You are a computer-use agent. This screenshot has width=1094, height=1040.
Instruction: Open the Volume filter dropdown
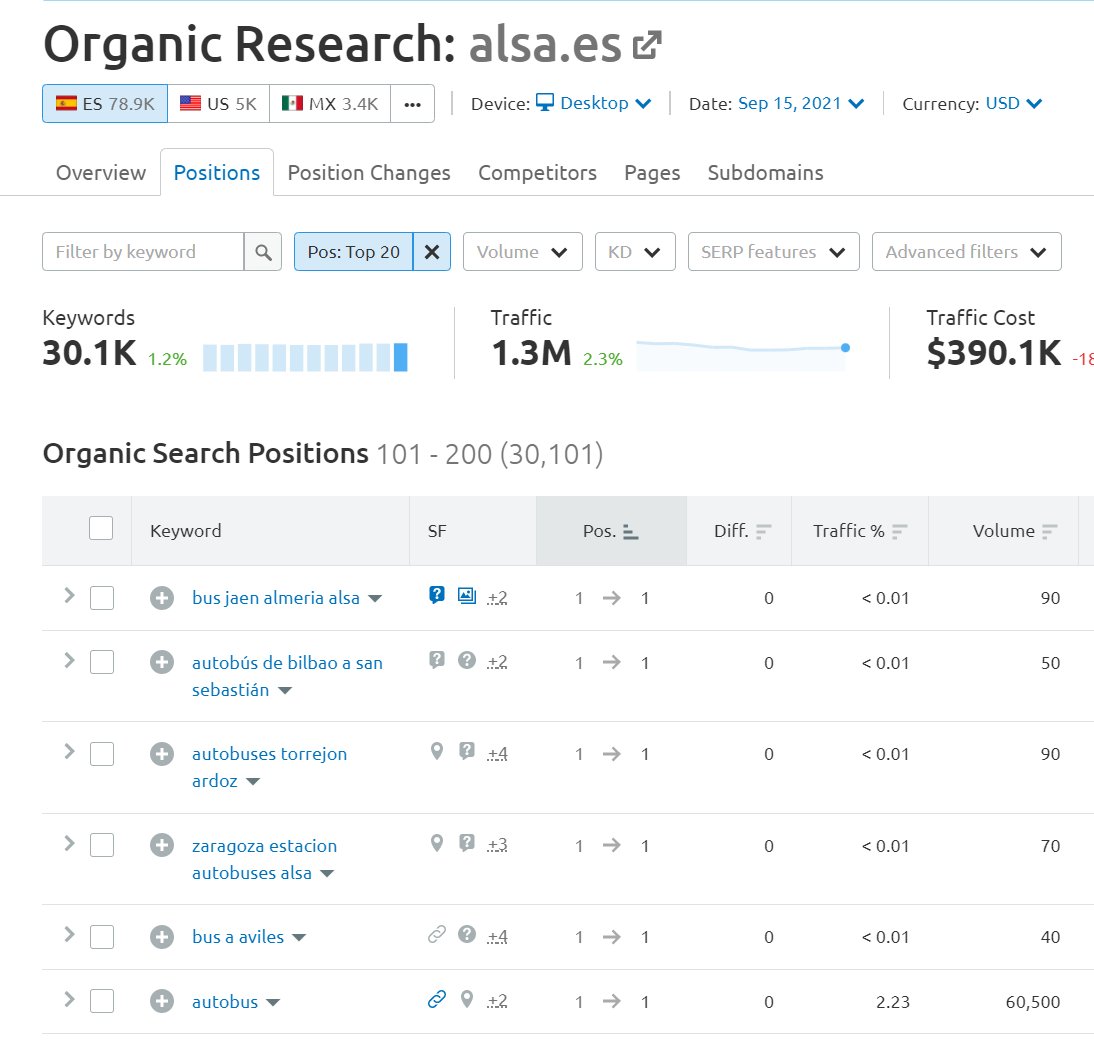pos(523,252)
